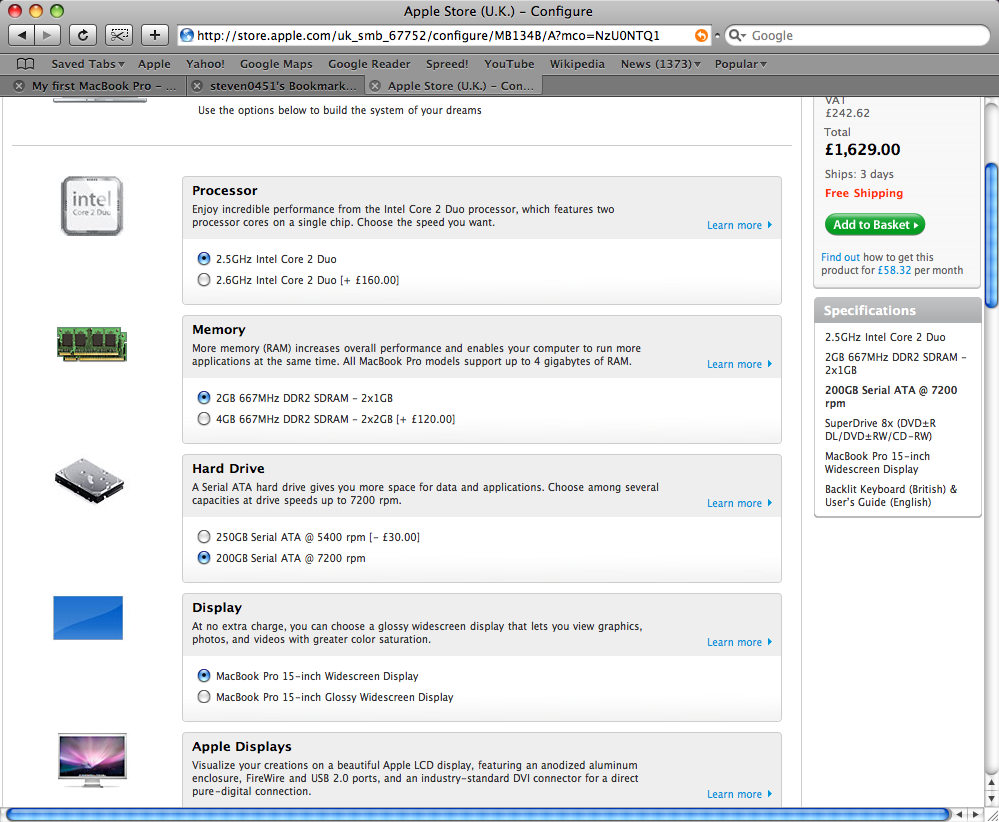
Task: Click the Find out financing link
Action: pyautogui.click(x=840, y=257)
